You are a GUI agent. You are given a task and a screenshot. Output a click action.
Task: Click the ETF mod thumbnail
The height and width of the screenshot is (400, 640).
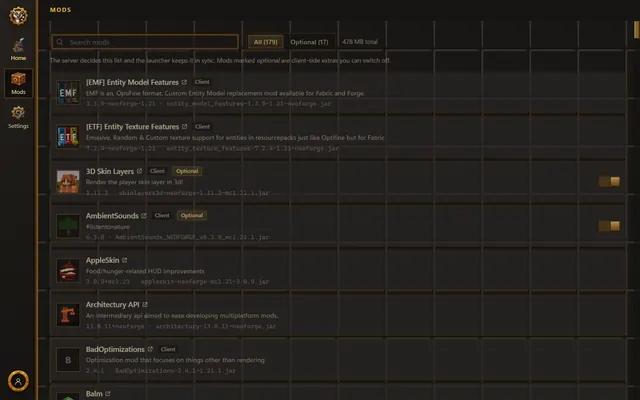tap(68, 137)
